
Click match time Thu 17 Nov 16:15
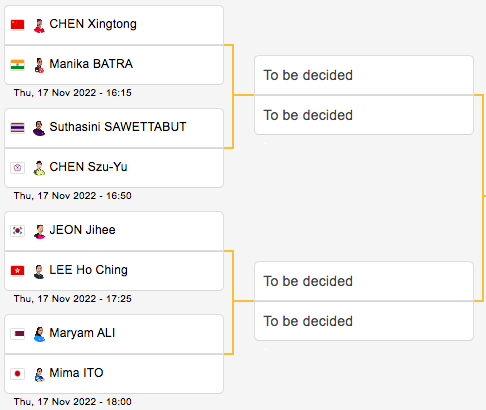73,93
